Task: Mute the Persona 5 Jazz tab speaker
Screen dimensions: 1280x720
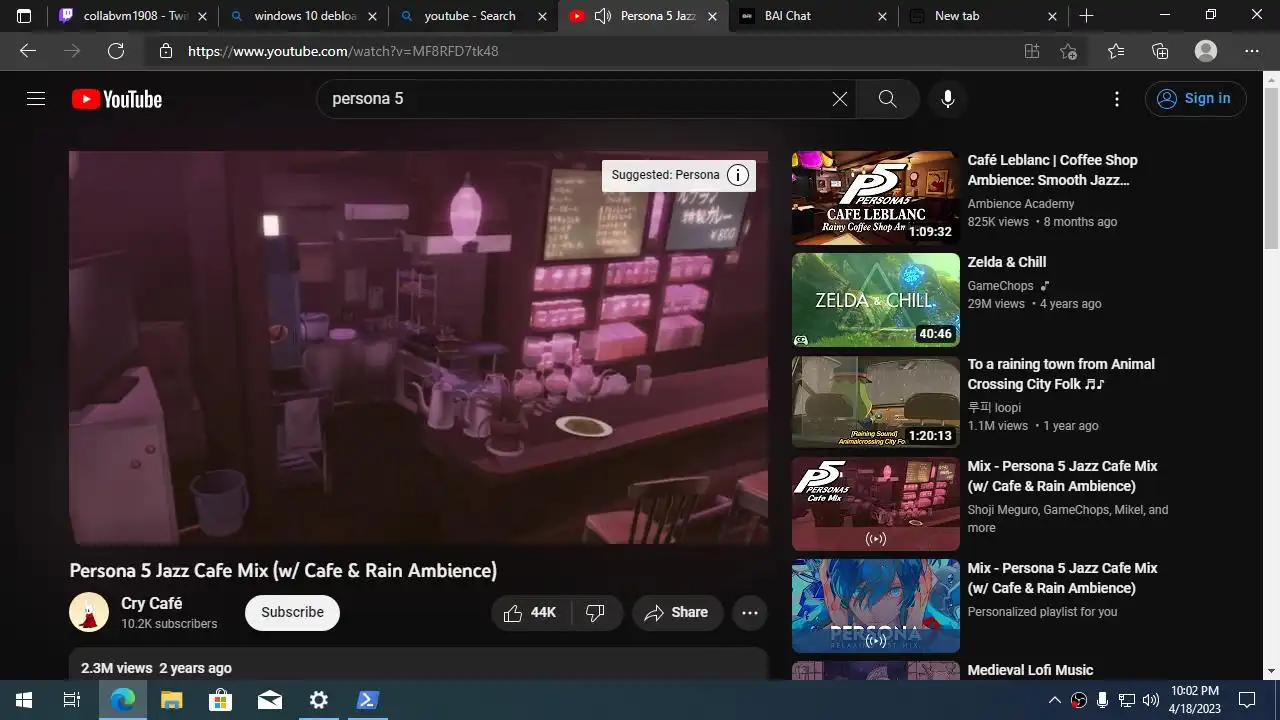Action: tap(603, 16)
